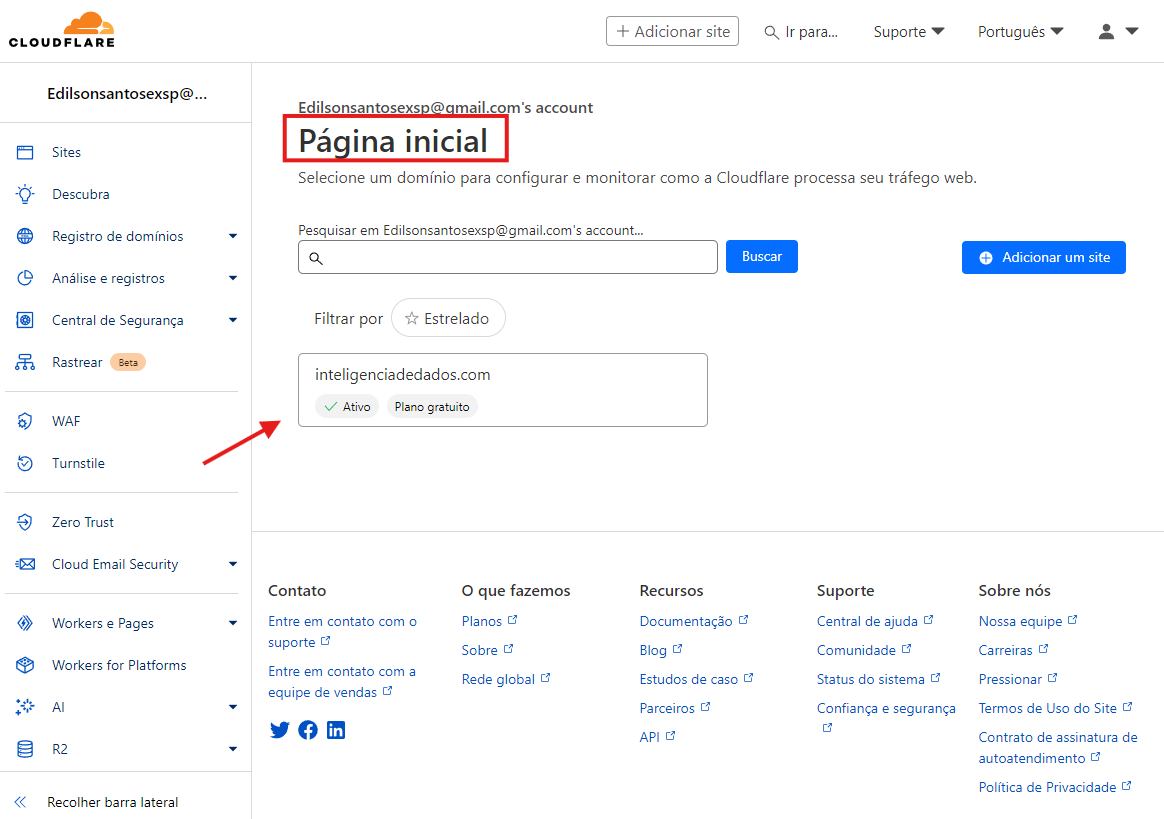Expand the Workers e Pages section
Image resolution: width=1164 pixels, height=819 pixels.
(233, 623)
